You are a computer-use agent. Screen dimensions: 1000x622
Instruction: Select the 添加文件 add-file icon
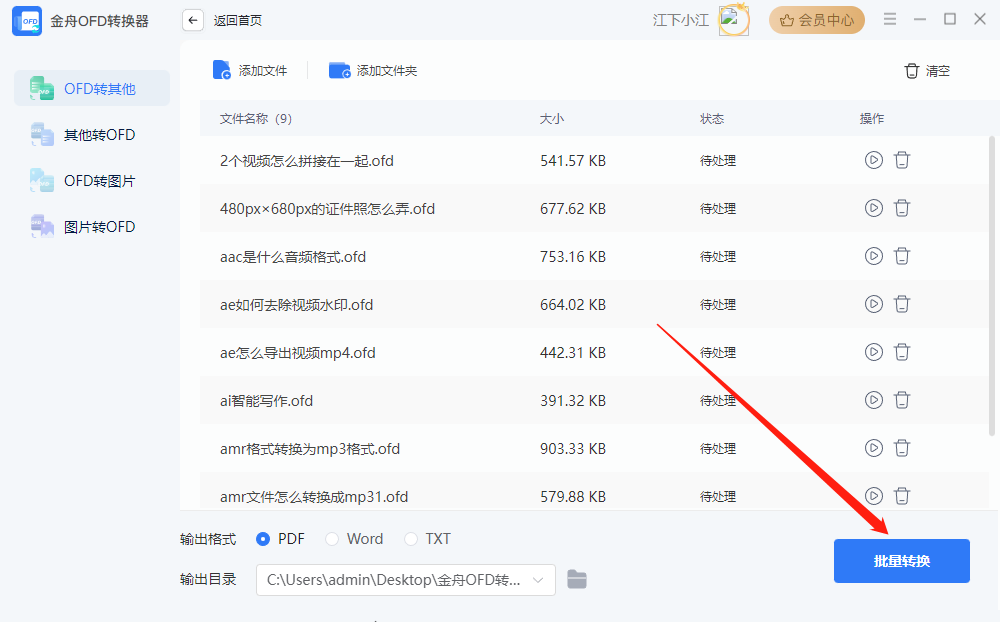pyautogui.click(x=222, y=70)
